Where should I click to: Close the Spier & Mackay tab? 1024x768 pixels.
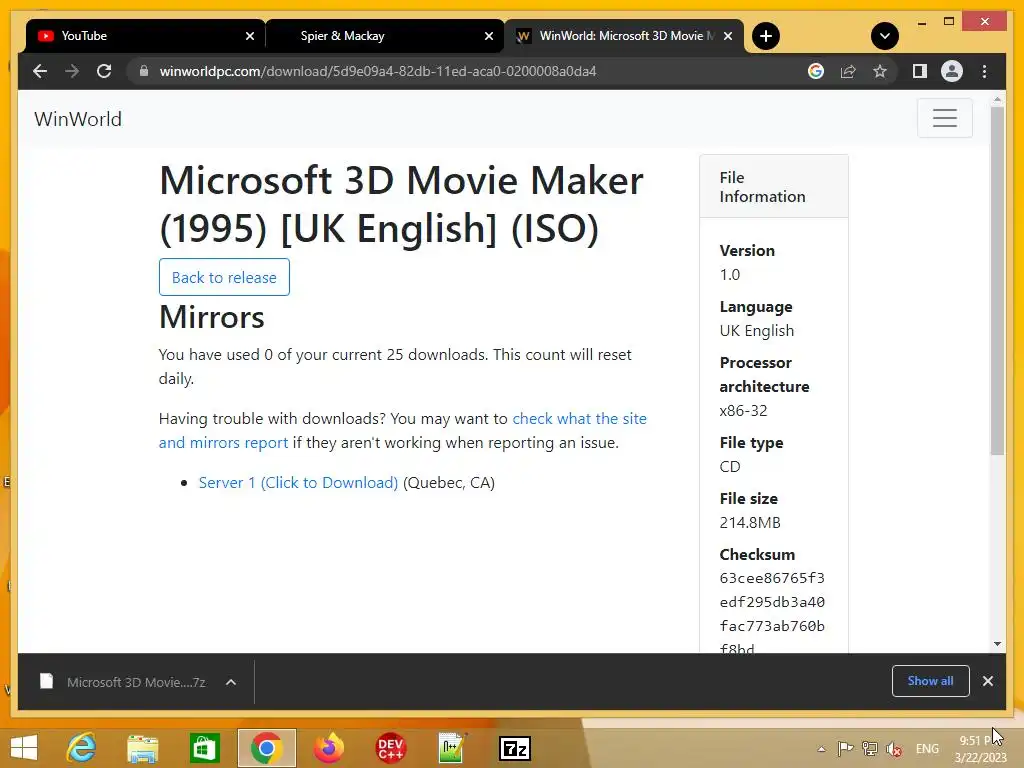click(488, 36)
